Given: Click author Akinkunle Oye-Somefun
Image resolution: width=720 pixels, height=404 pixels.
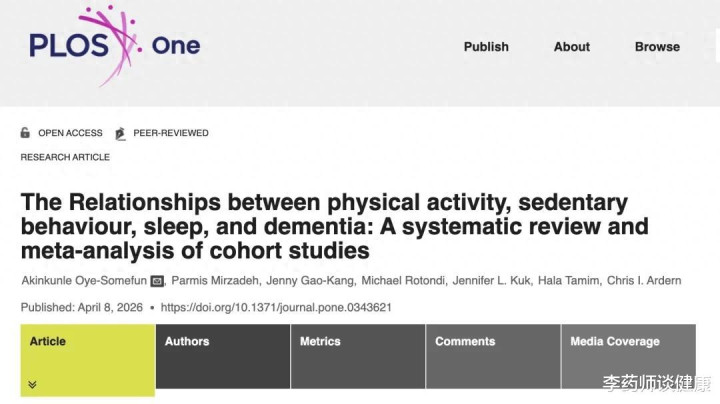Looking at the screenshot, I should pos(91,281).
